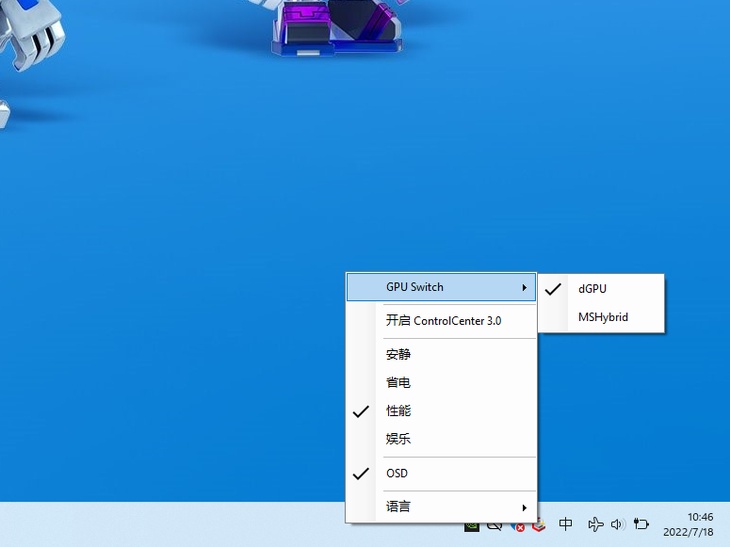The width and height of the screenshot is (730, 547).
Task: Click the taskbar clock showing 10:46
Action: [700, 524]
